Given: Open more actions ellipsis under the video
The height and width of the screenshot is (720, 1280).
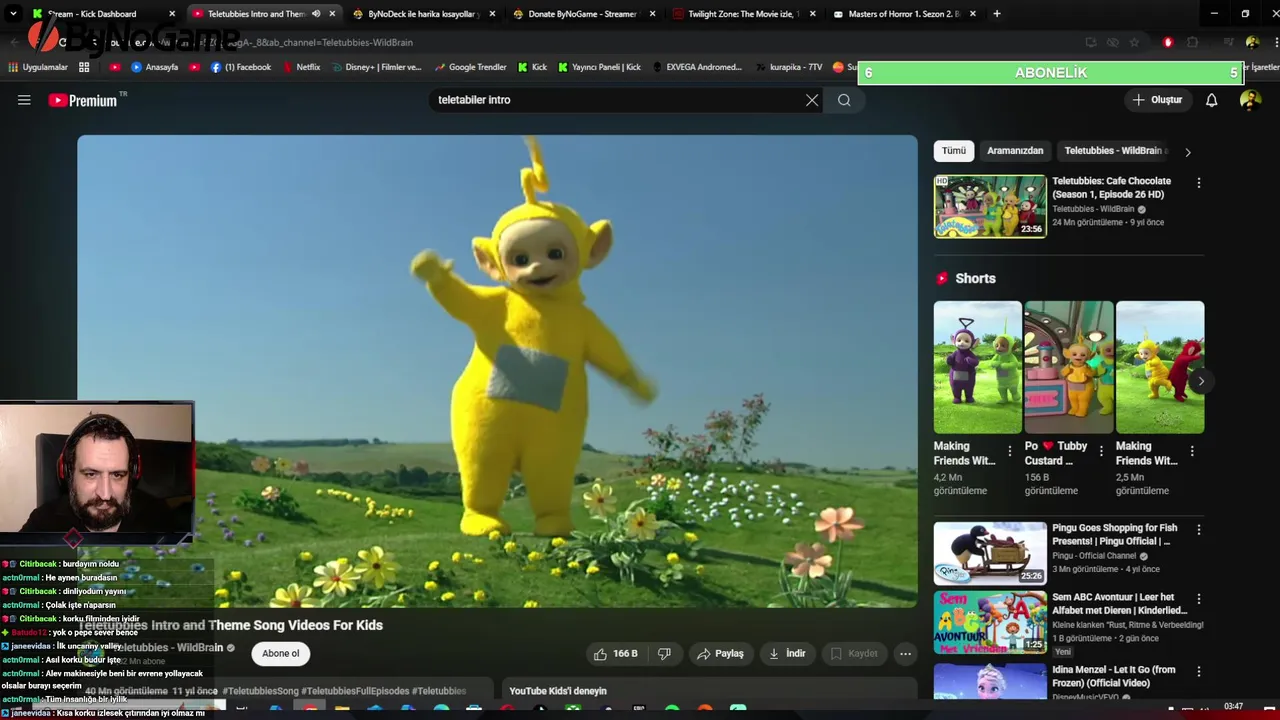Looking at the screenshot, I should tap(905, 654).
